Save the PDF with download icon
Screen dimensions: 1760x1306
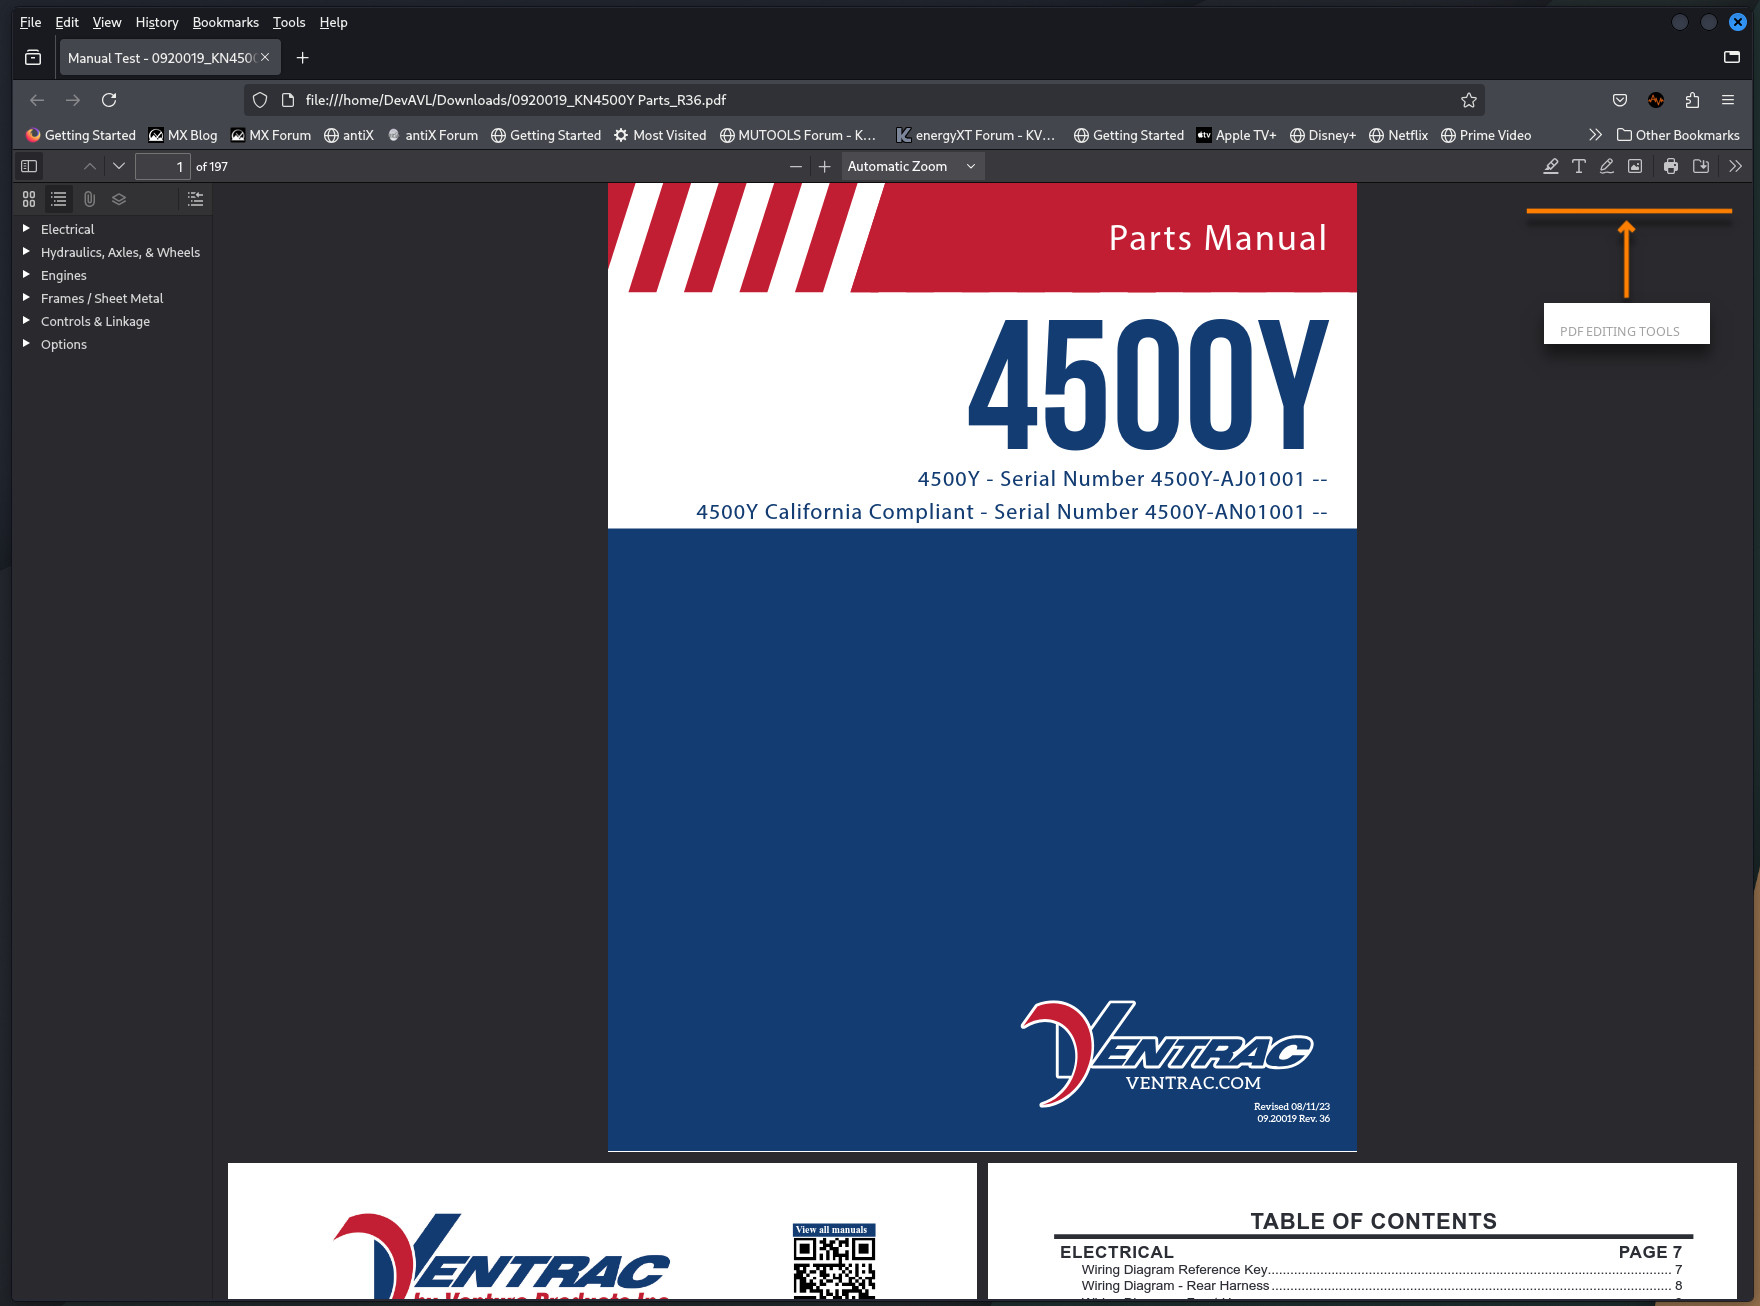click(x=1701, y=166)
